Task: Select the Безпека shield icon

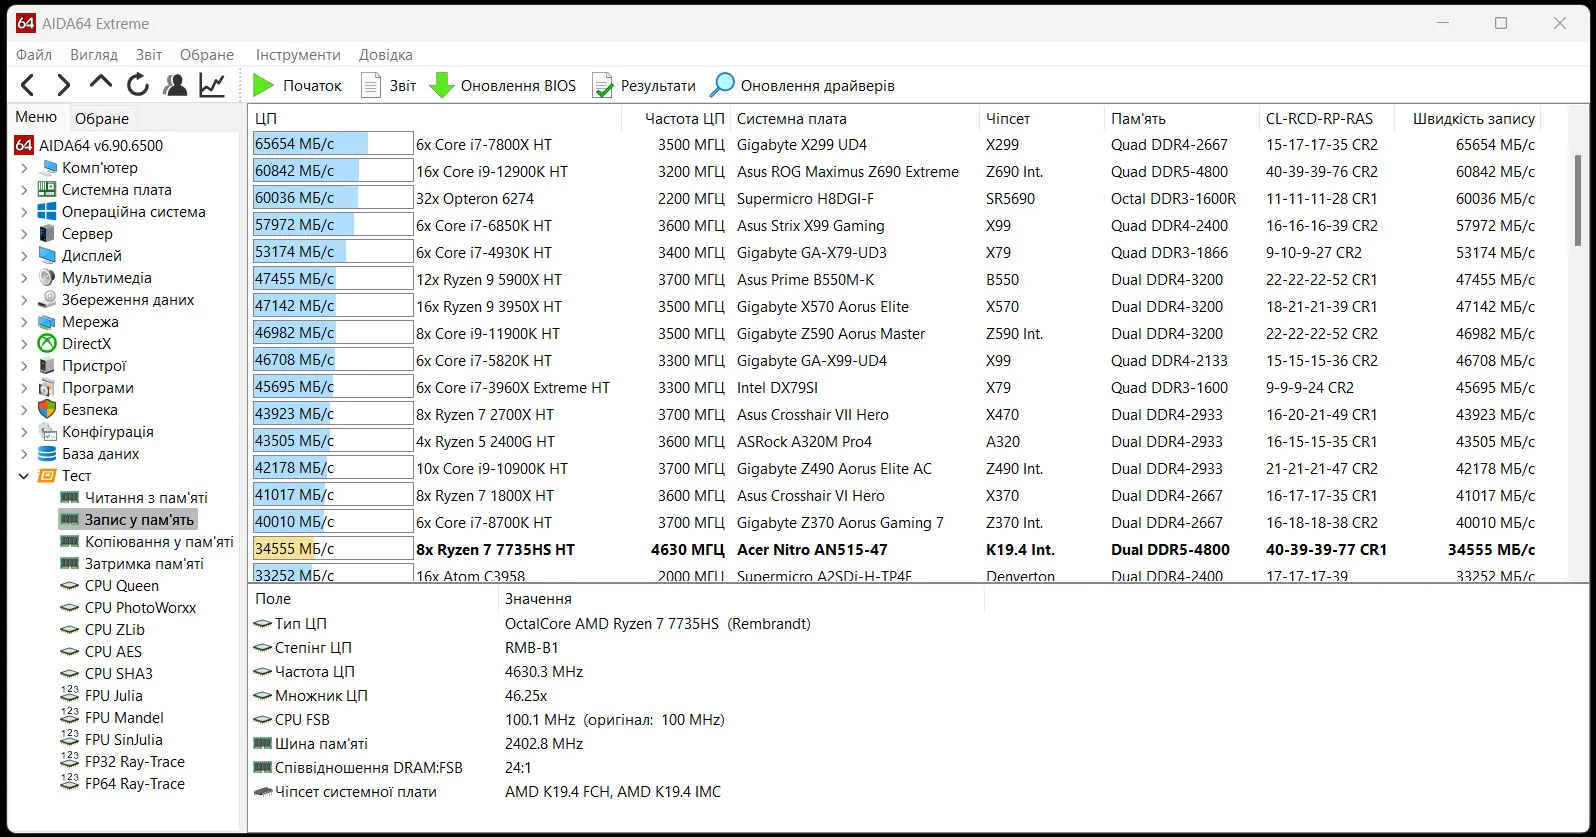Action: tap(47, 410)
